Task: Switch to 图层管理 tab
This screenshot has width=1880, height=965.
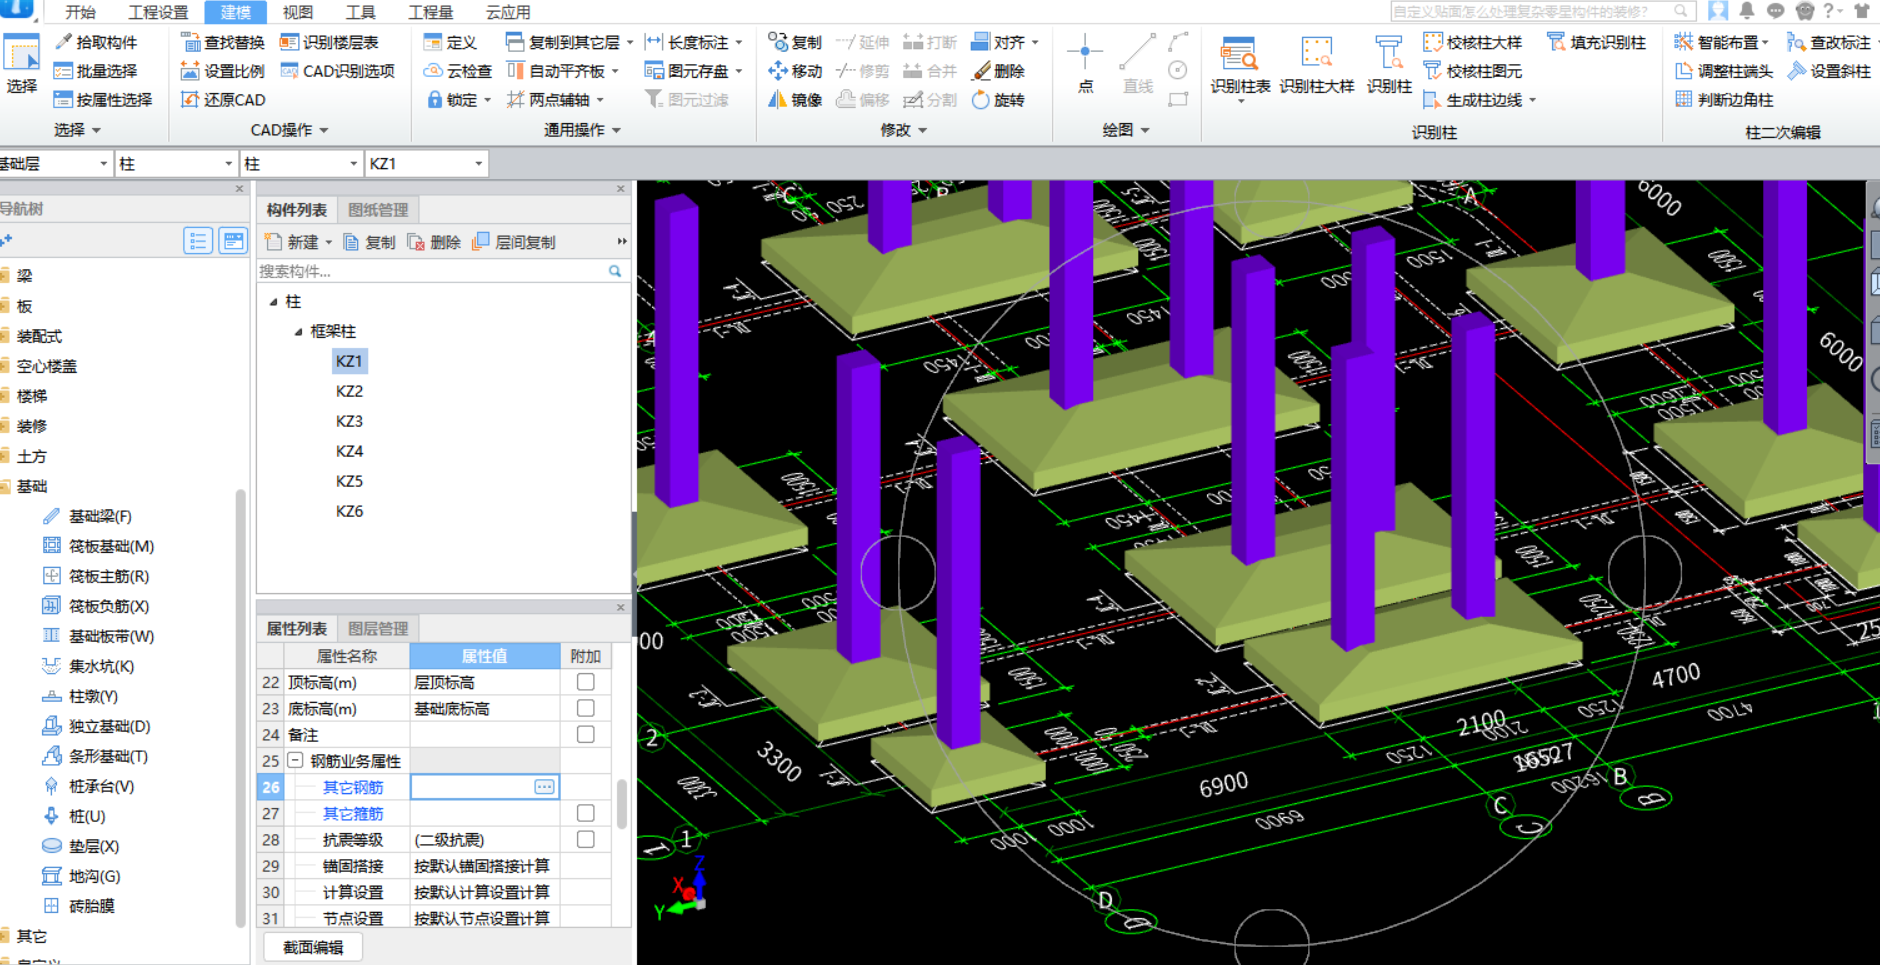Action: pos(378,629)
